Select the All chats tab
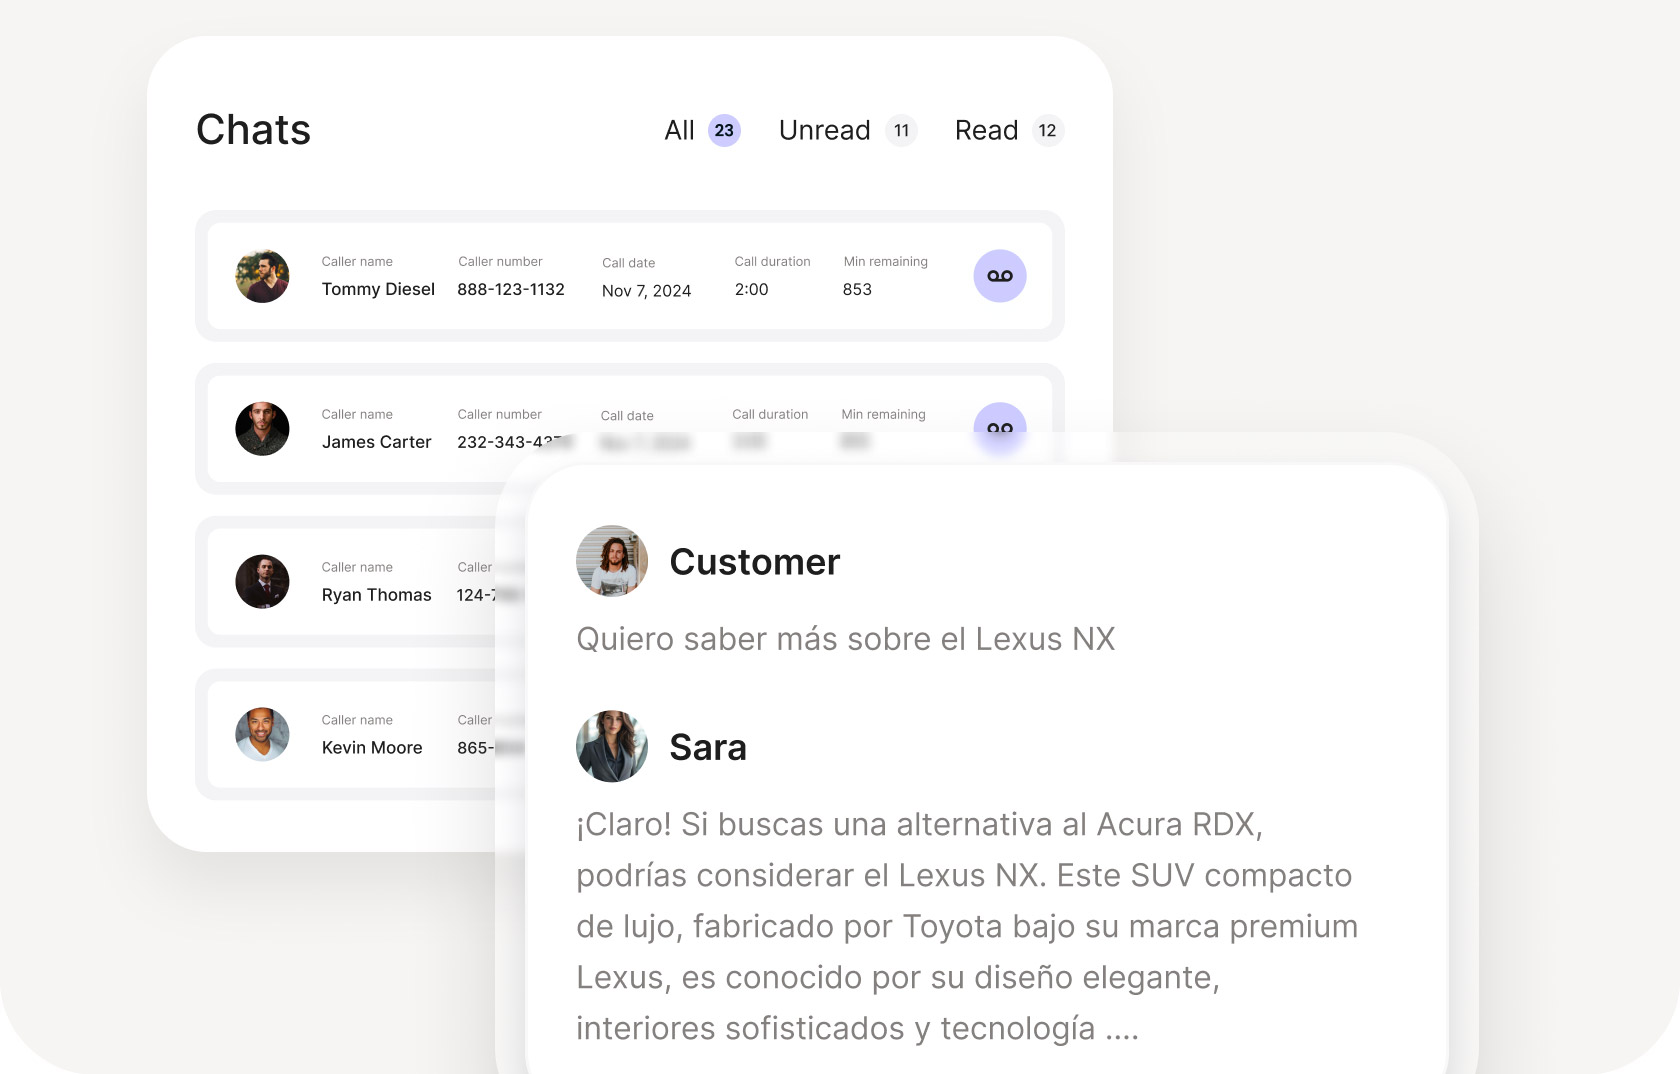This screenshot has height=1074, width=1680. [702, 130]
